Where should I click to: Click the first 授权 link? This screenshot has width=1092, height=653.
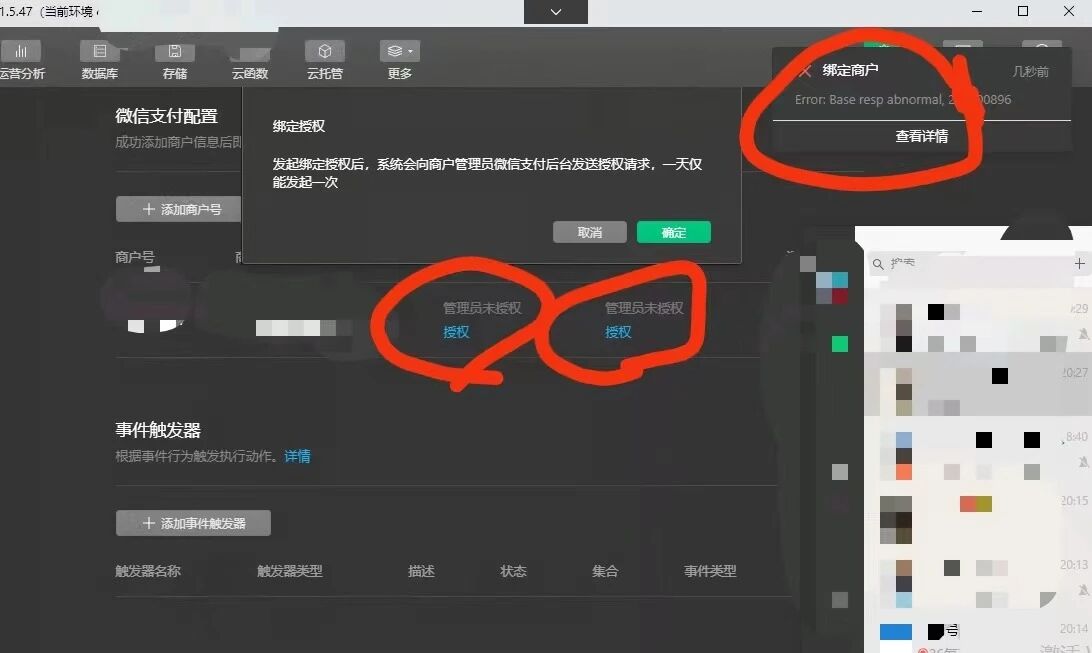tap(456, 332)
